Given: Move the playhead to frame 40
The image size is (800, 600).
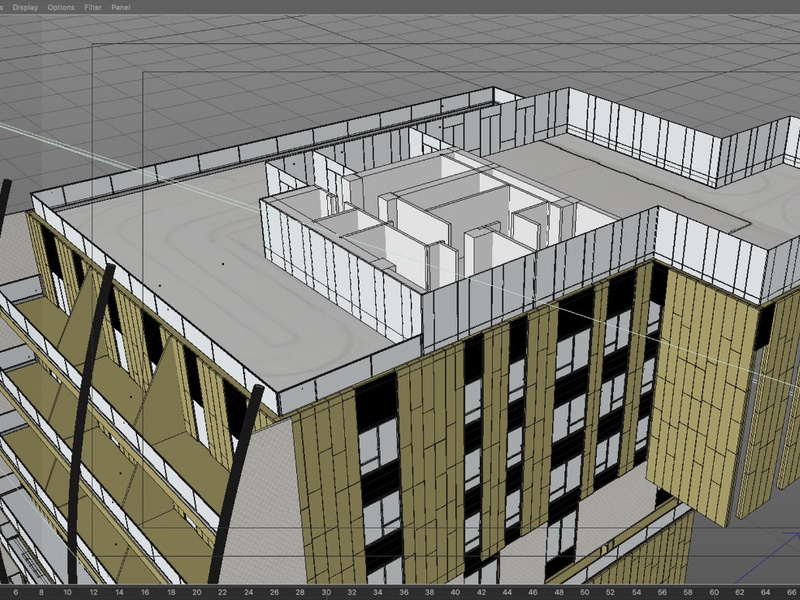Looking at the screenshot, I should 457,592.
